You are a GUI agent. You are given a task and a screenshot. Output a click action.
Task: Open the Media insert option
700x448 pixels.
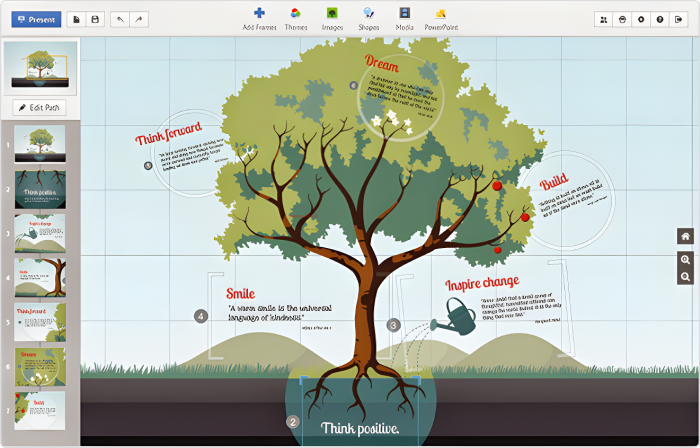(x=404, y=19)
